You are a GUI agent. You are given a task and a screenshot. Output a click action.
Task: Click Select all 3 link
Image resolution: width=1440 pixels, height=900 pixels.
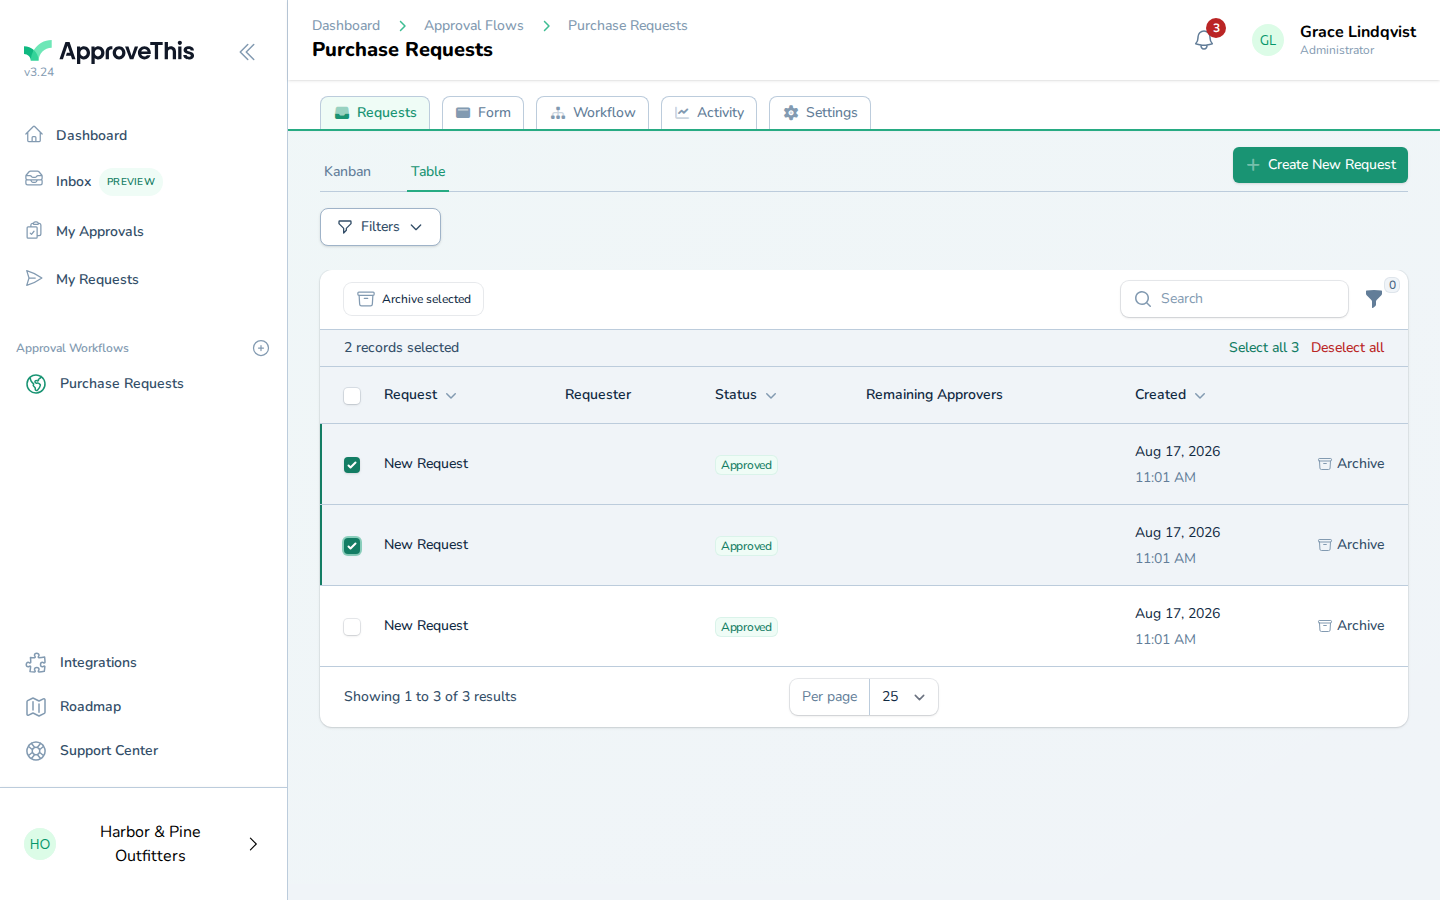click(1264, 348)
